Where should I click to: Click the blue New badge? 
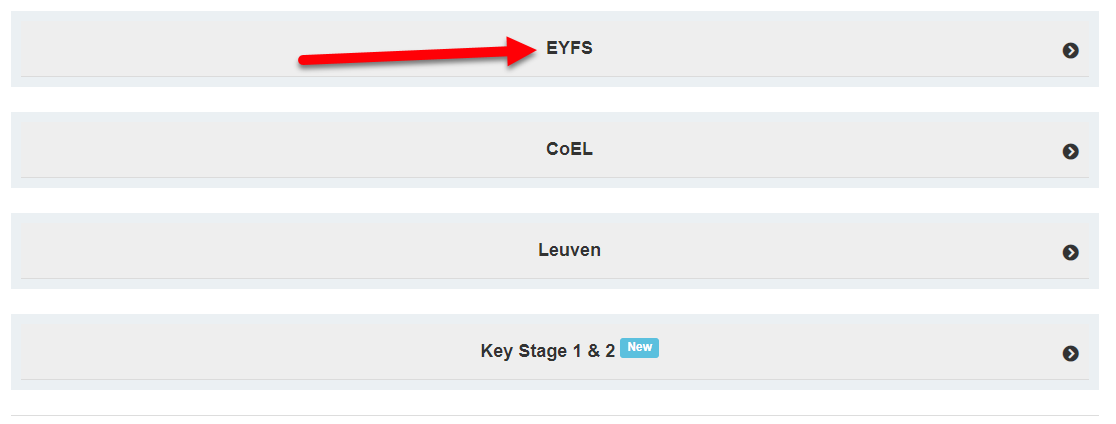point(639,347)
